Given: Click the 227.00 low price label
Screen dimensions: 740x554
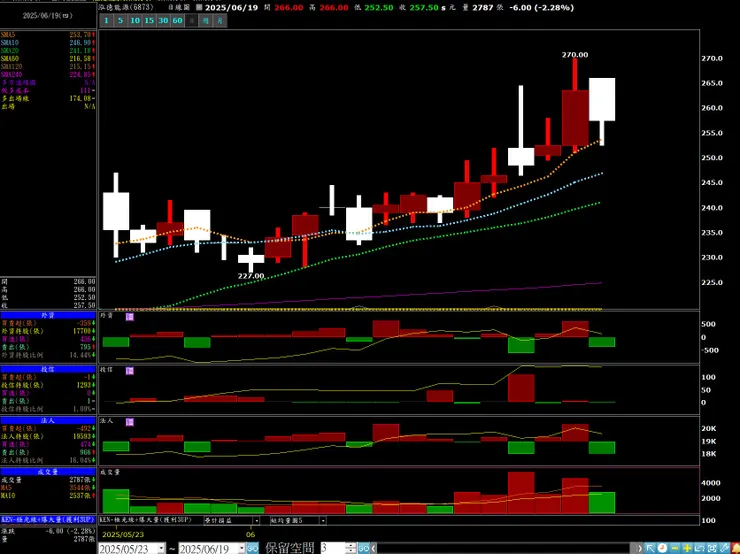Looking at the screenshot, I should pyautogui.click(x=251, y=276).
